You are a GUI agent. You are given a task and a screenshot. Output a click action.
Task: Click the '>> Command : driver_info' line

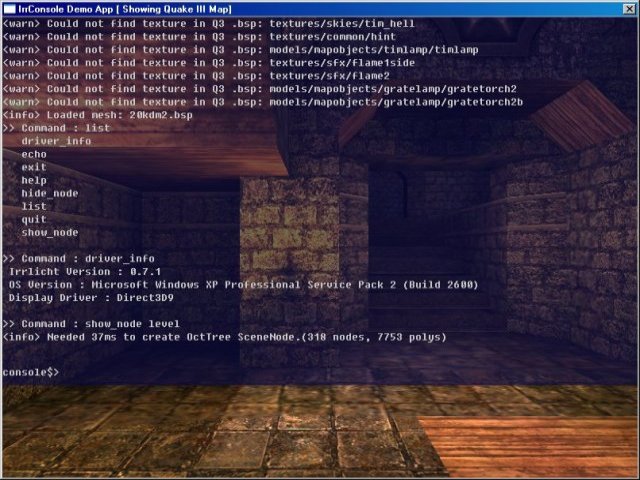click(79, 259)
